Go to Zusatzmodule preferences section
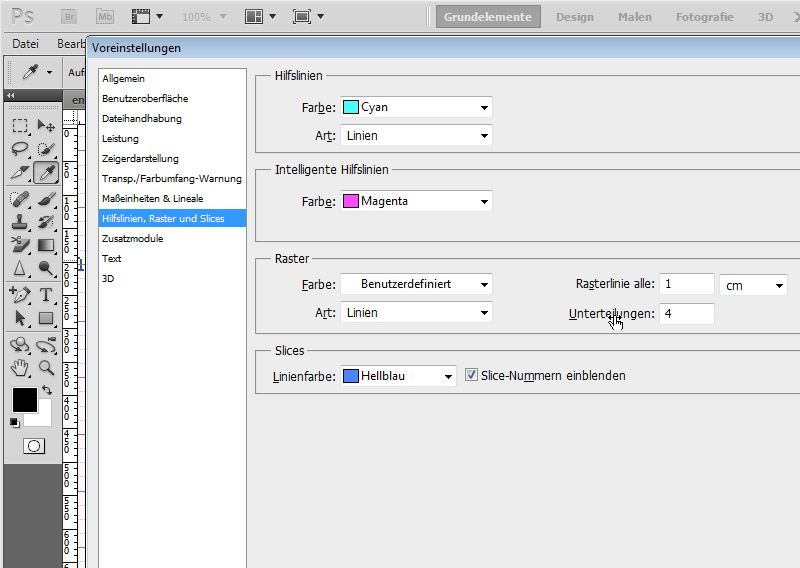The image size is (800, 568). coord(132,238)
